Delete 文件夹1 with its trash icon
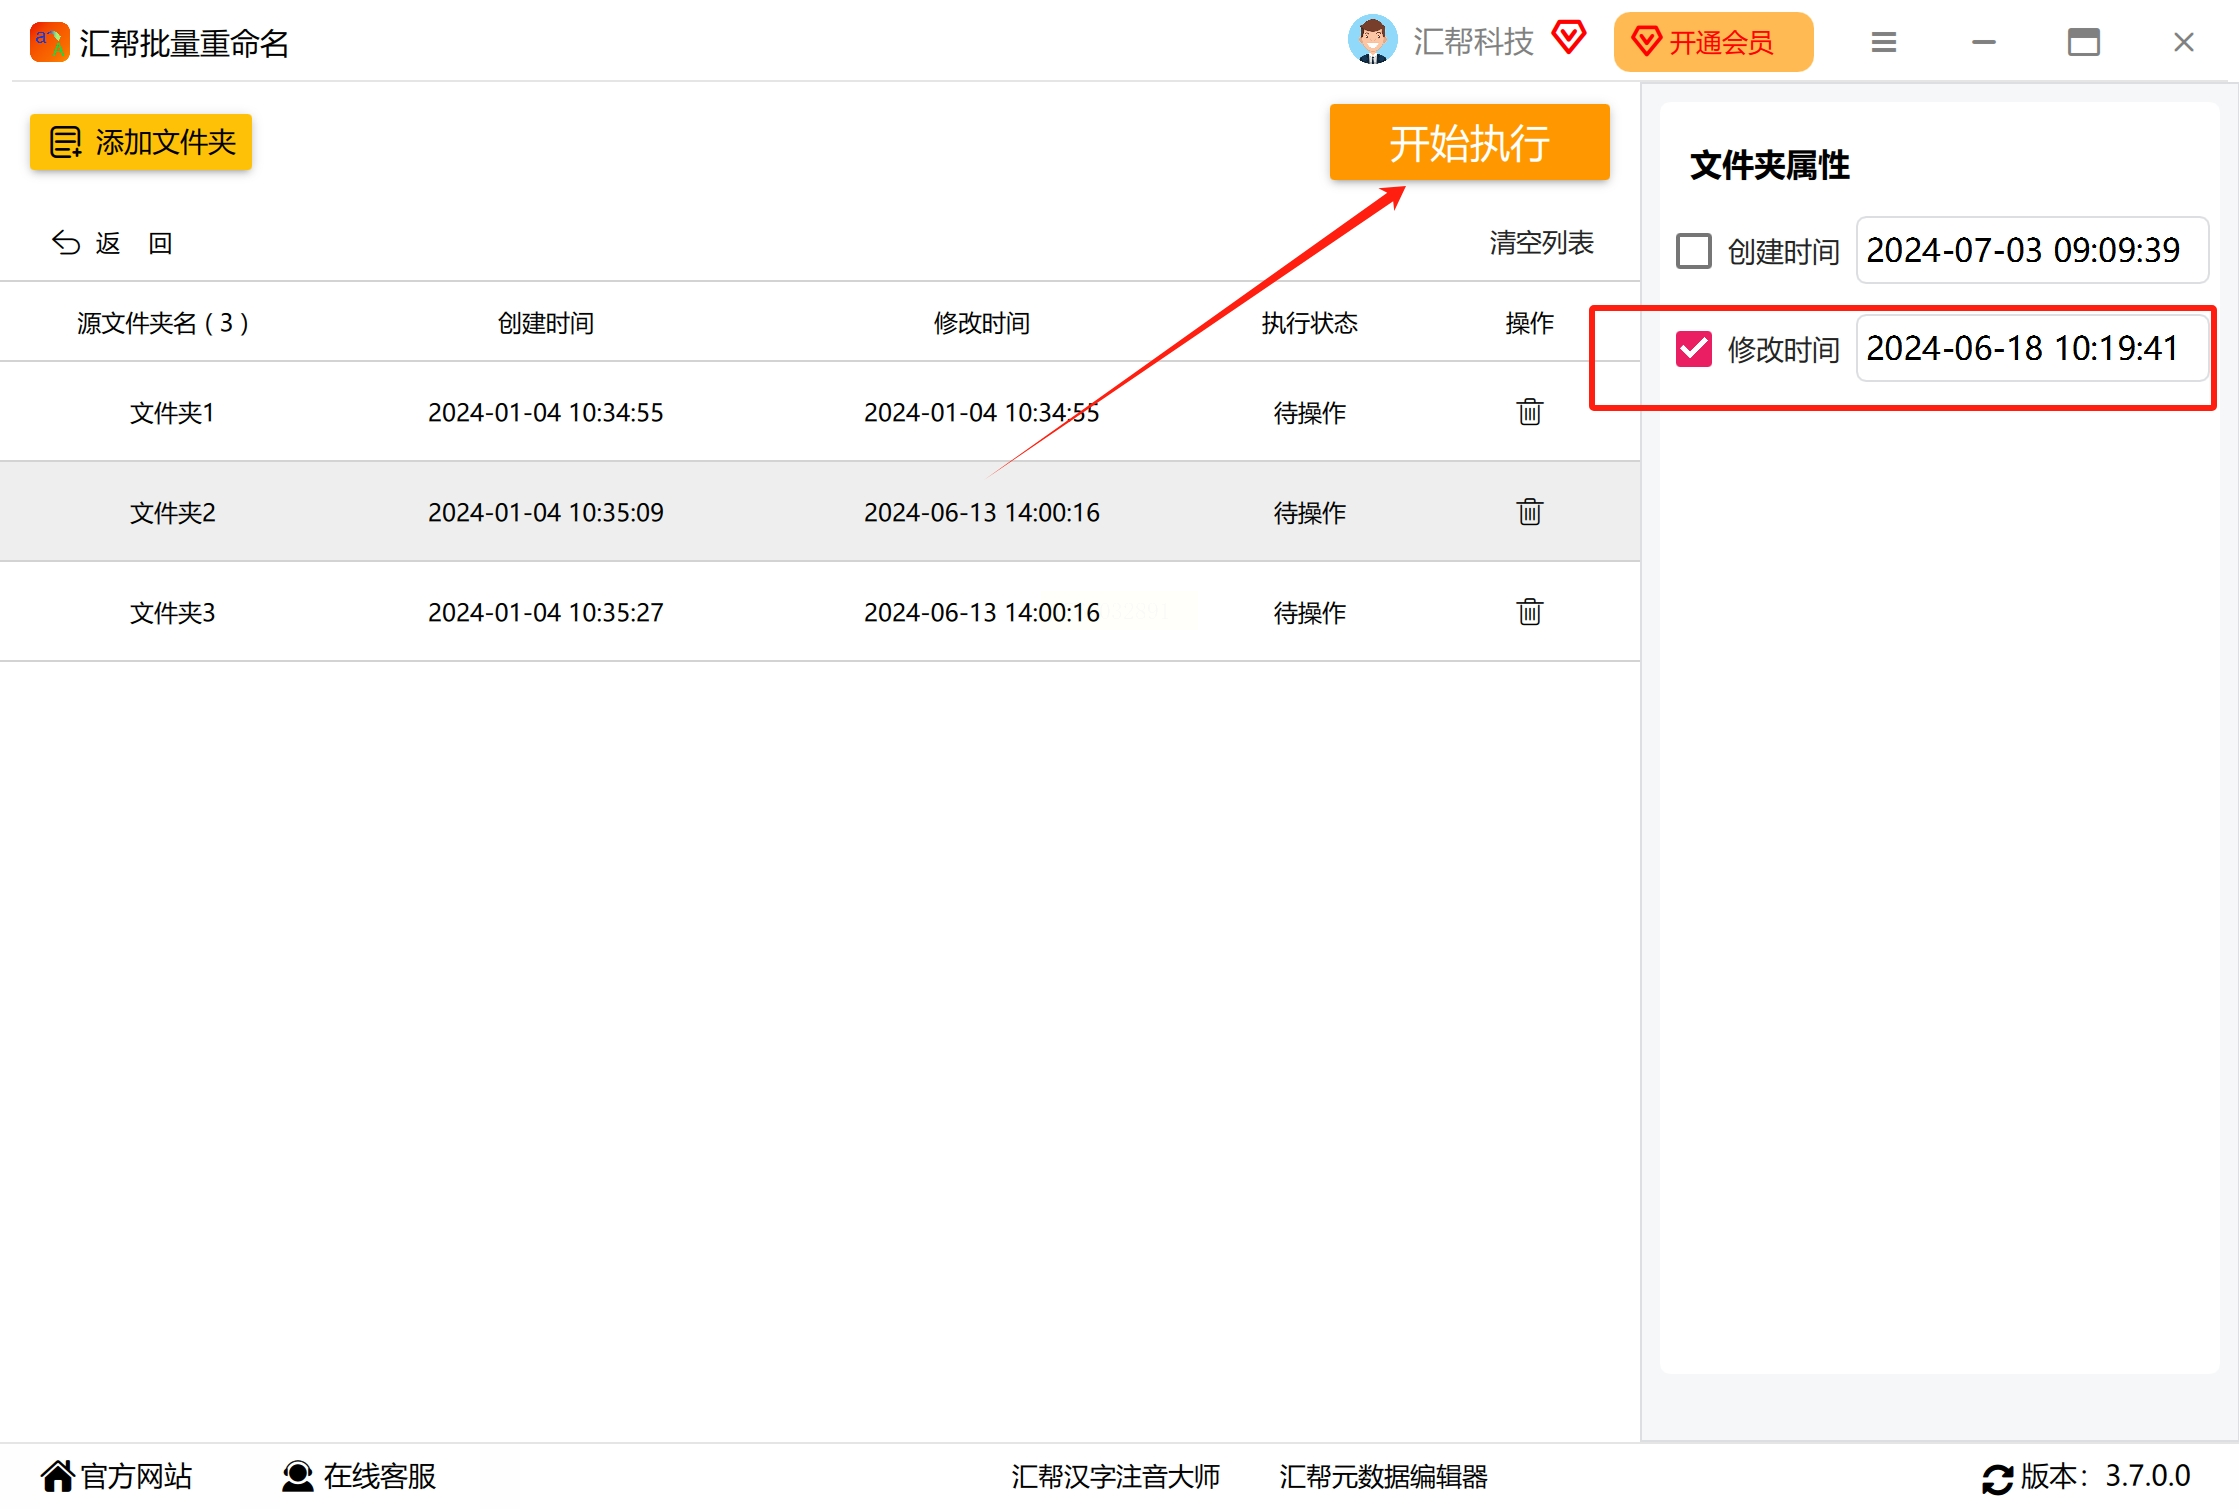The image size is (2239, 1509). point(1529,412)
